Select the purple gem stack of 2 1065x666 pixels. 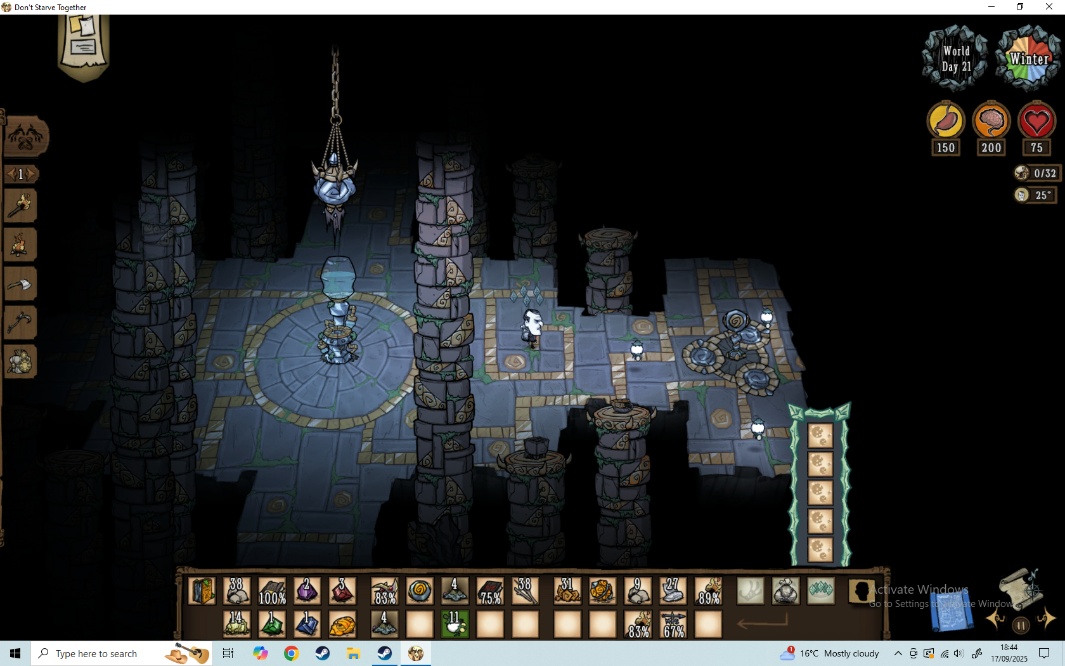(x=307, y=591)
